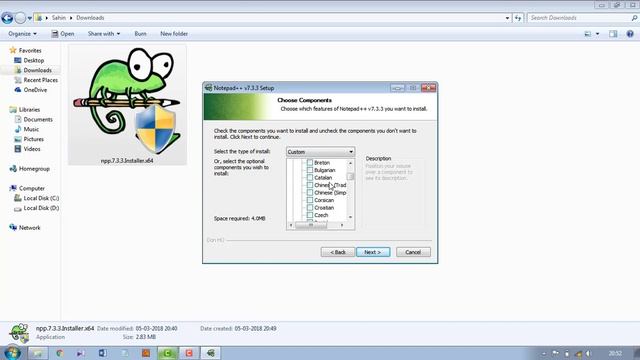
Task: Check the Bulgarian language checkbox
Action: pos(310,170)
